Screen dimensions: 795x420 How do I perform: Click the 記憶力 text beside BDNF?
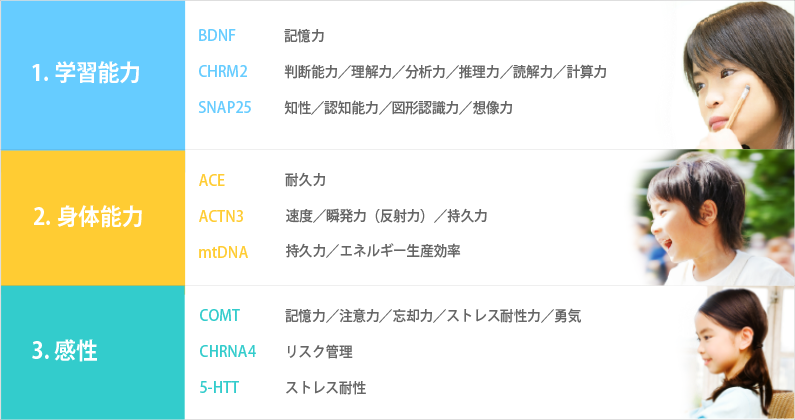pos(304,36)
